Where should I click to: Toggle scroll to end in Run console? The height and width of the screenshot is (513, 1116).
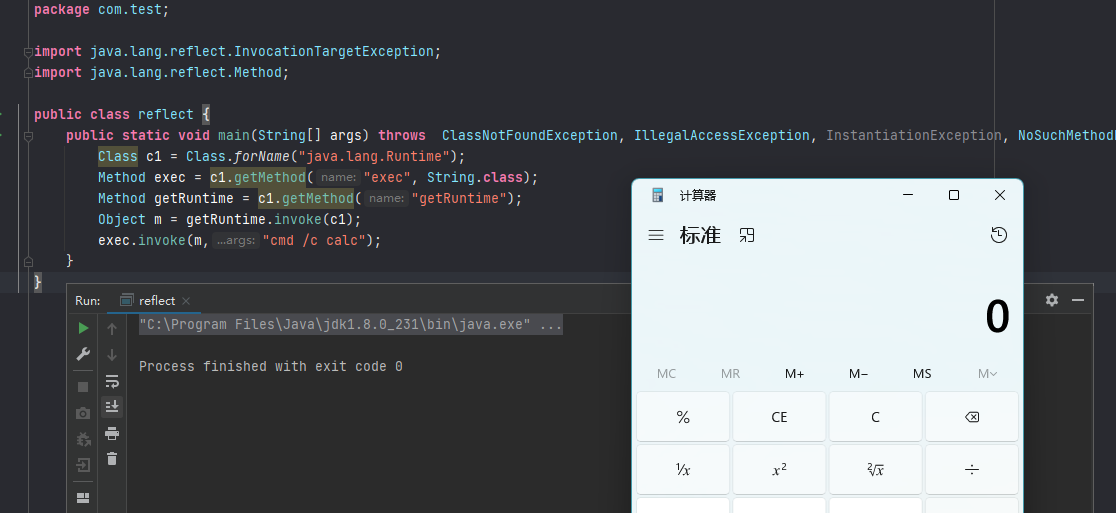(x=112, y=406)
